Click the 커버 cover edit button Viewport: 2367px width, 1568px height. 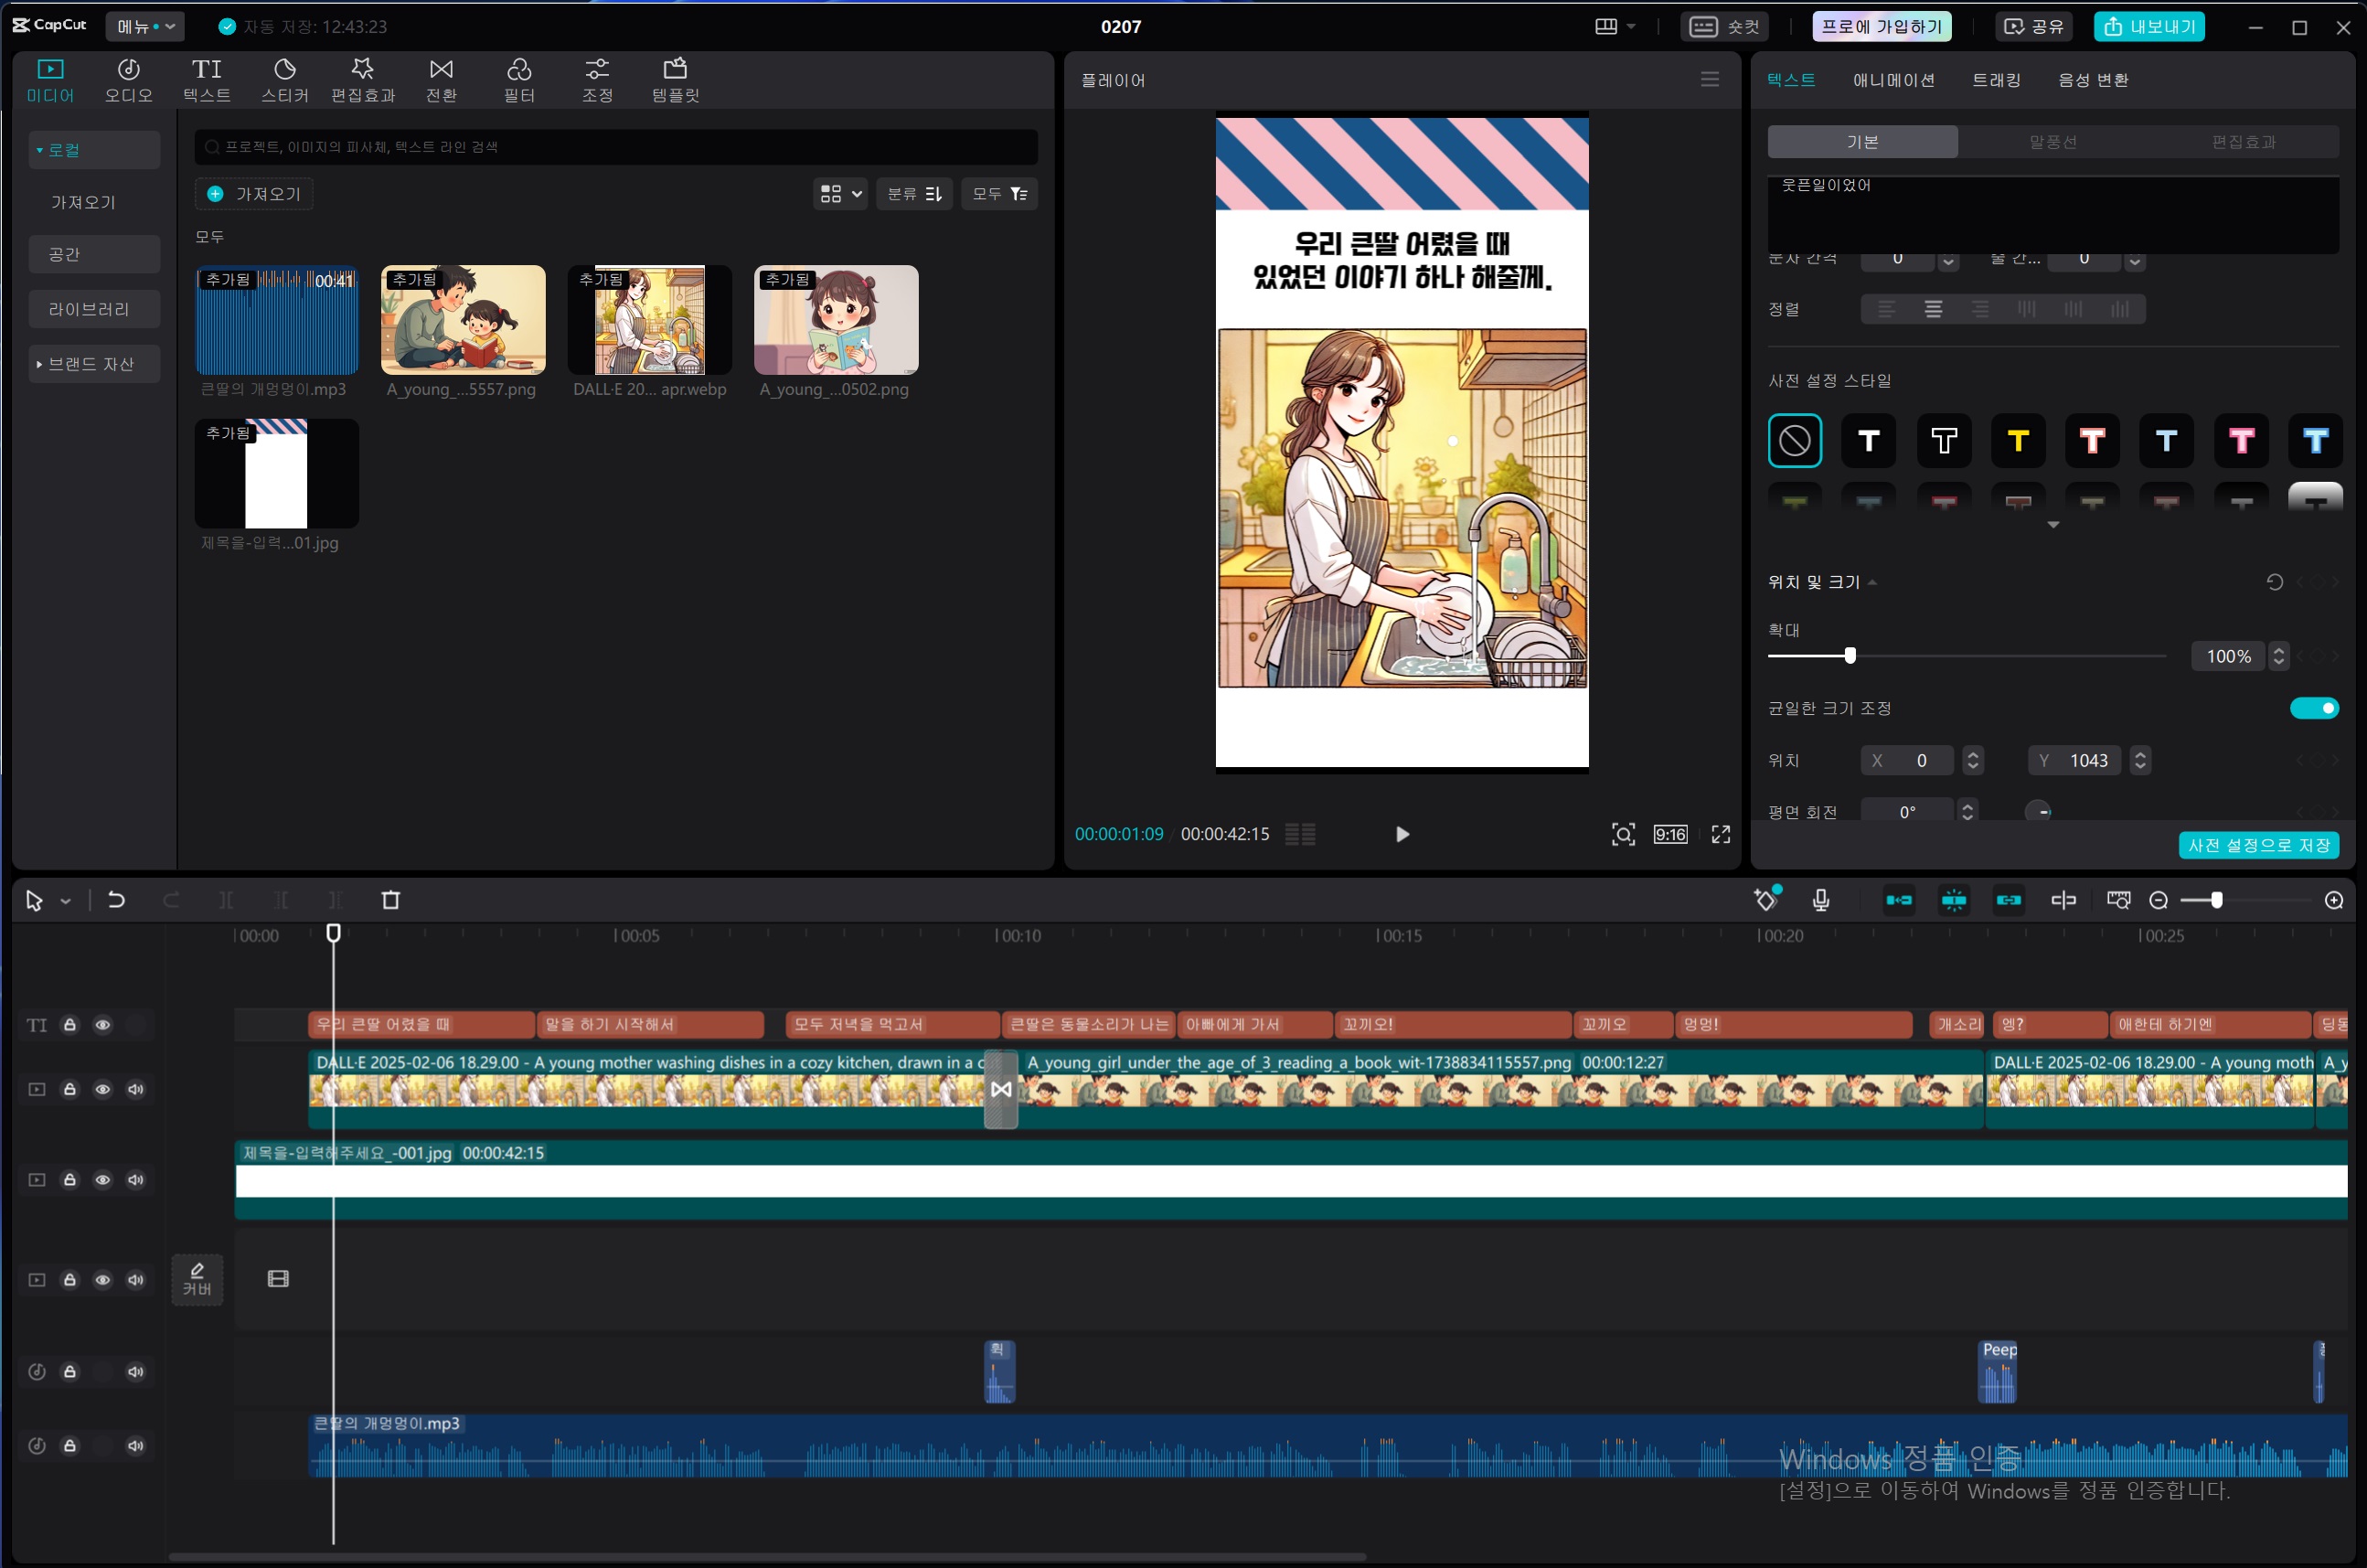197,1279
